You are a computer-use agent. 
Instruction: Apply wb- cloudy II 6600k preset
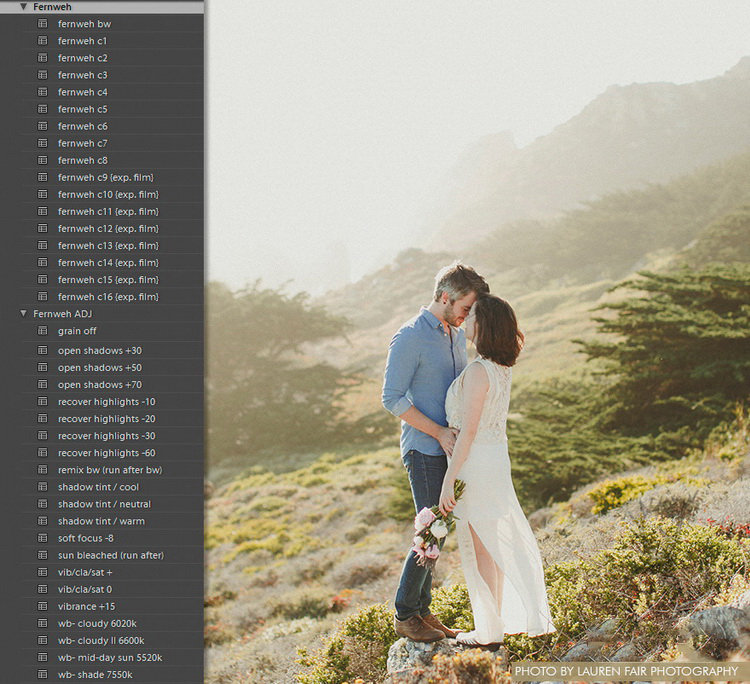(x=101, y=640)
